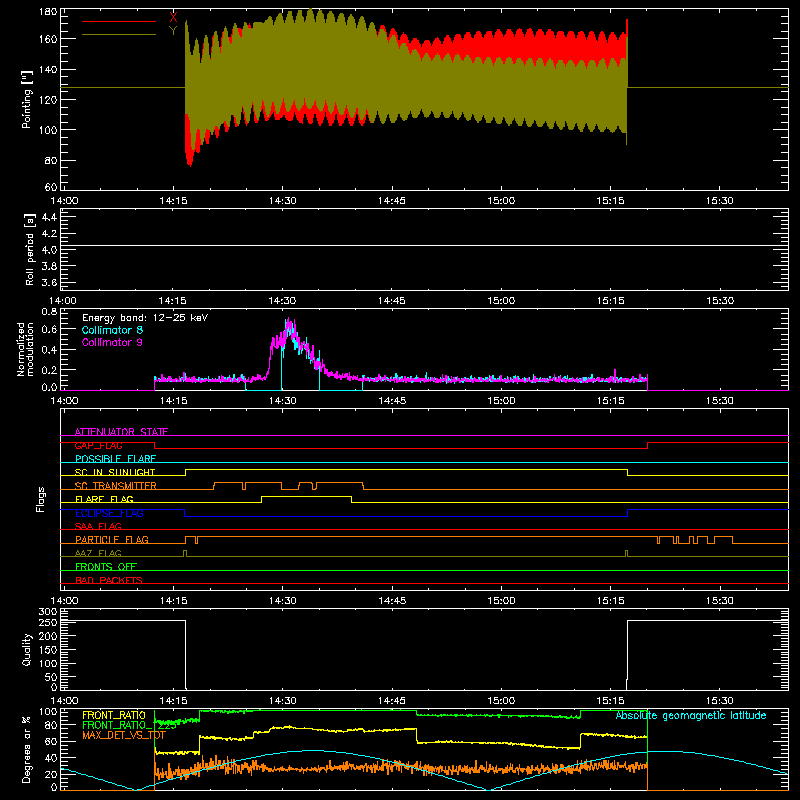Click the 15:15 time label under the Flags plot

click(610, 601)
